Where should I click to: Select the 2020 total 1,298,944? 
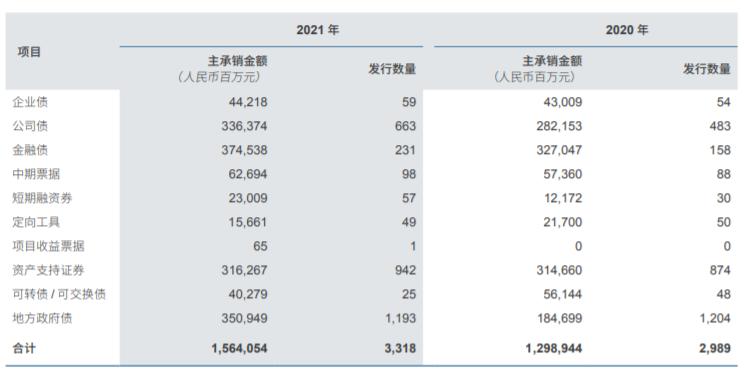tap(554, 349)
